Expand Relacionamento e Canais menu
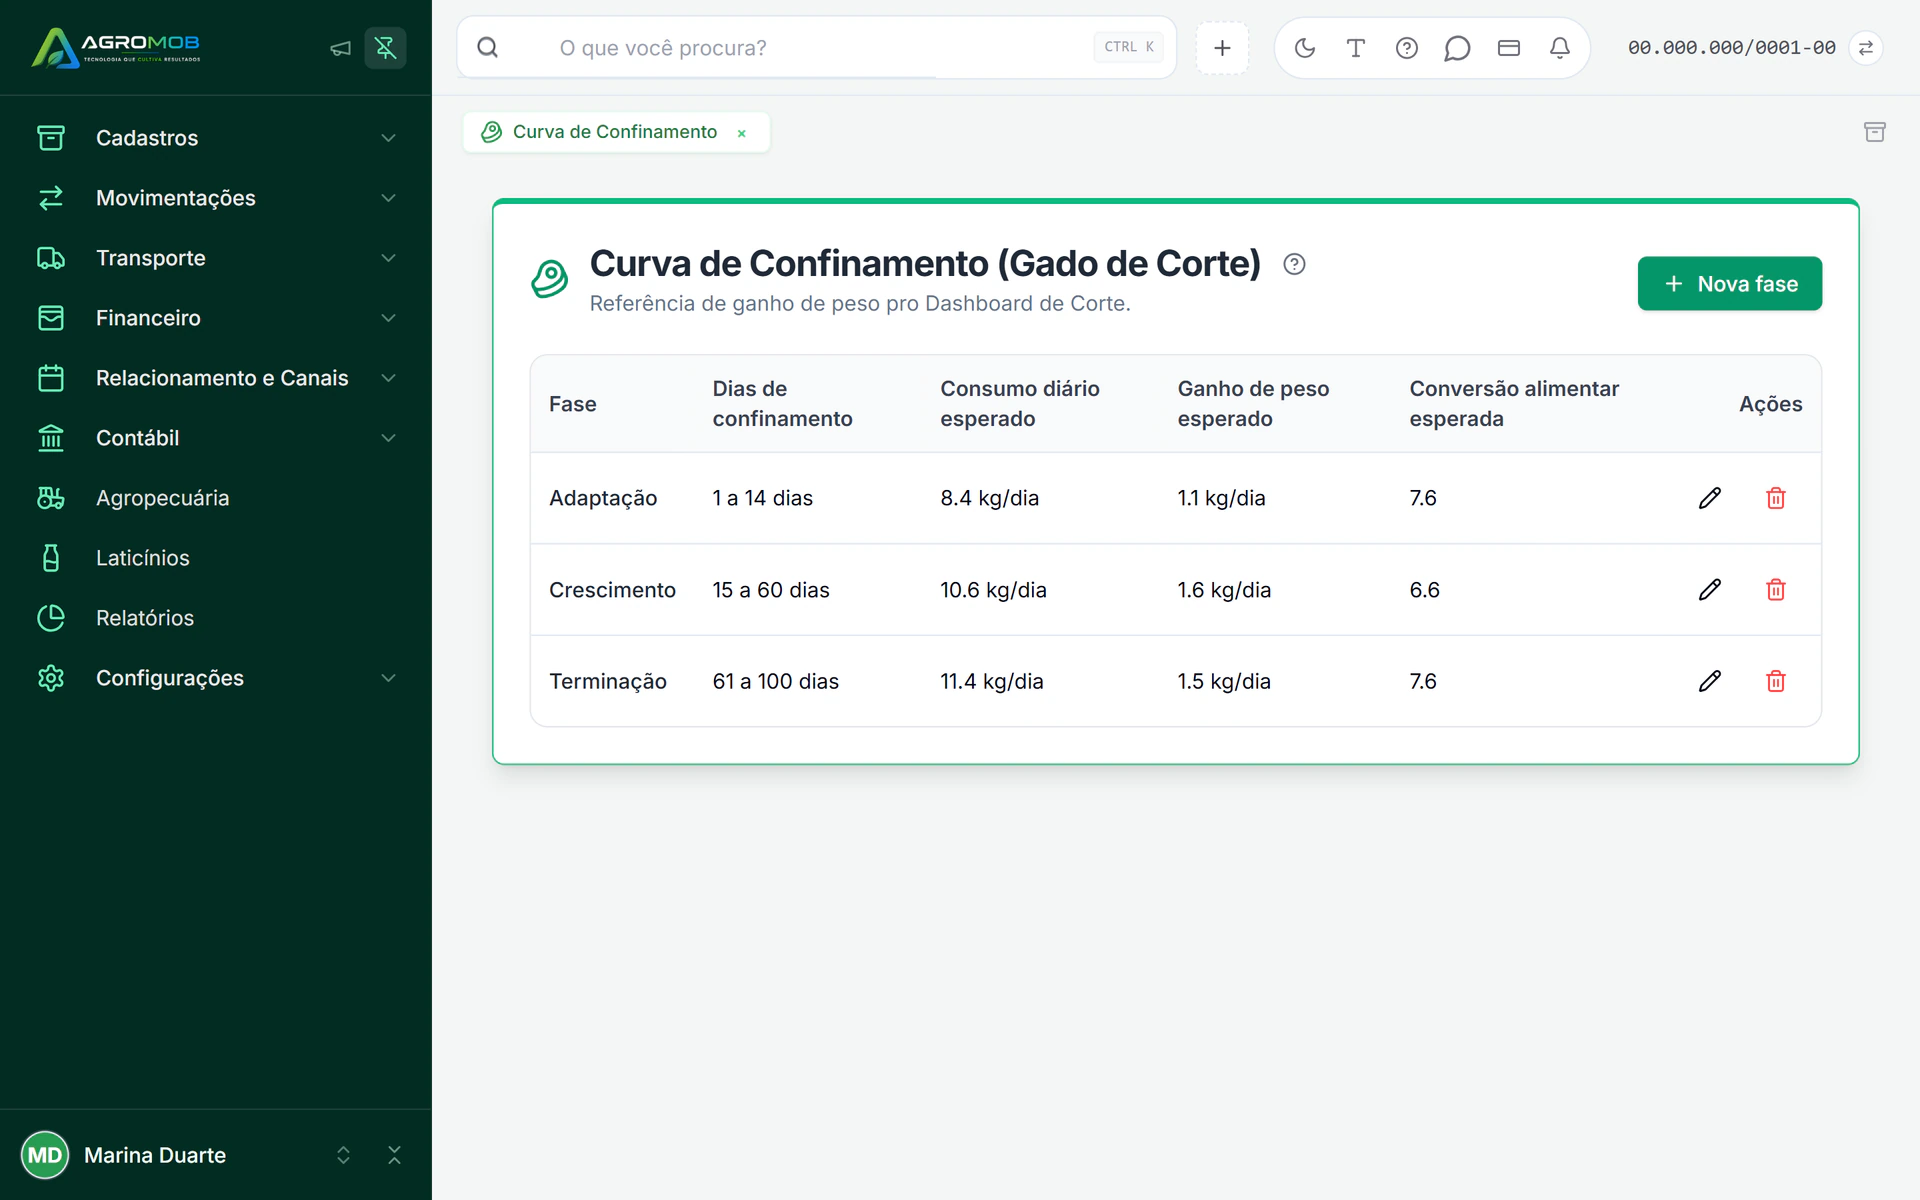 point(216,378)
